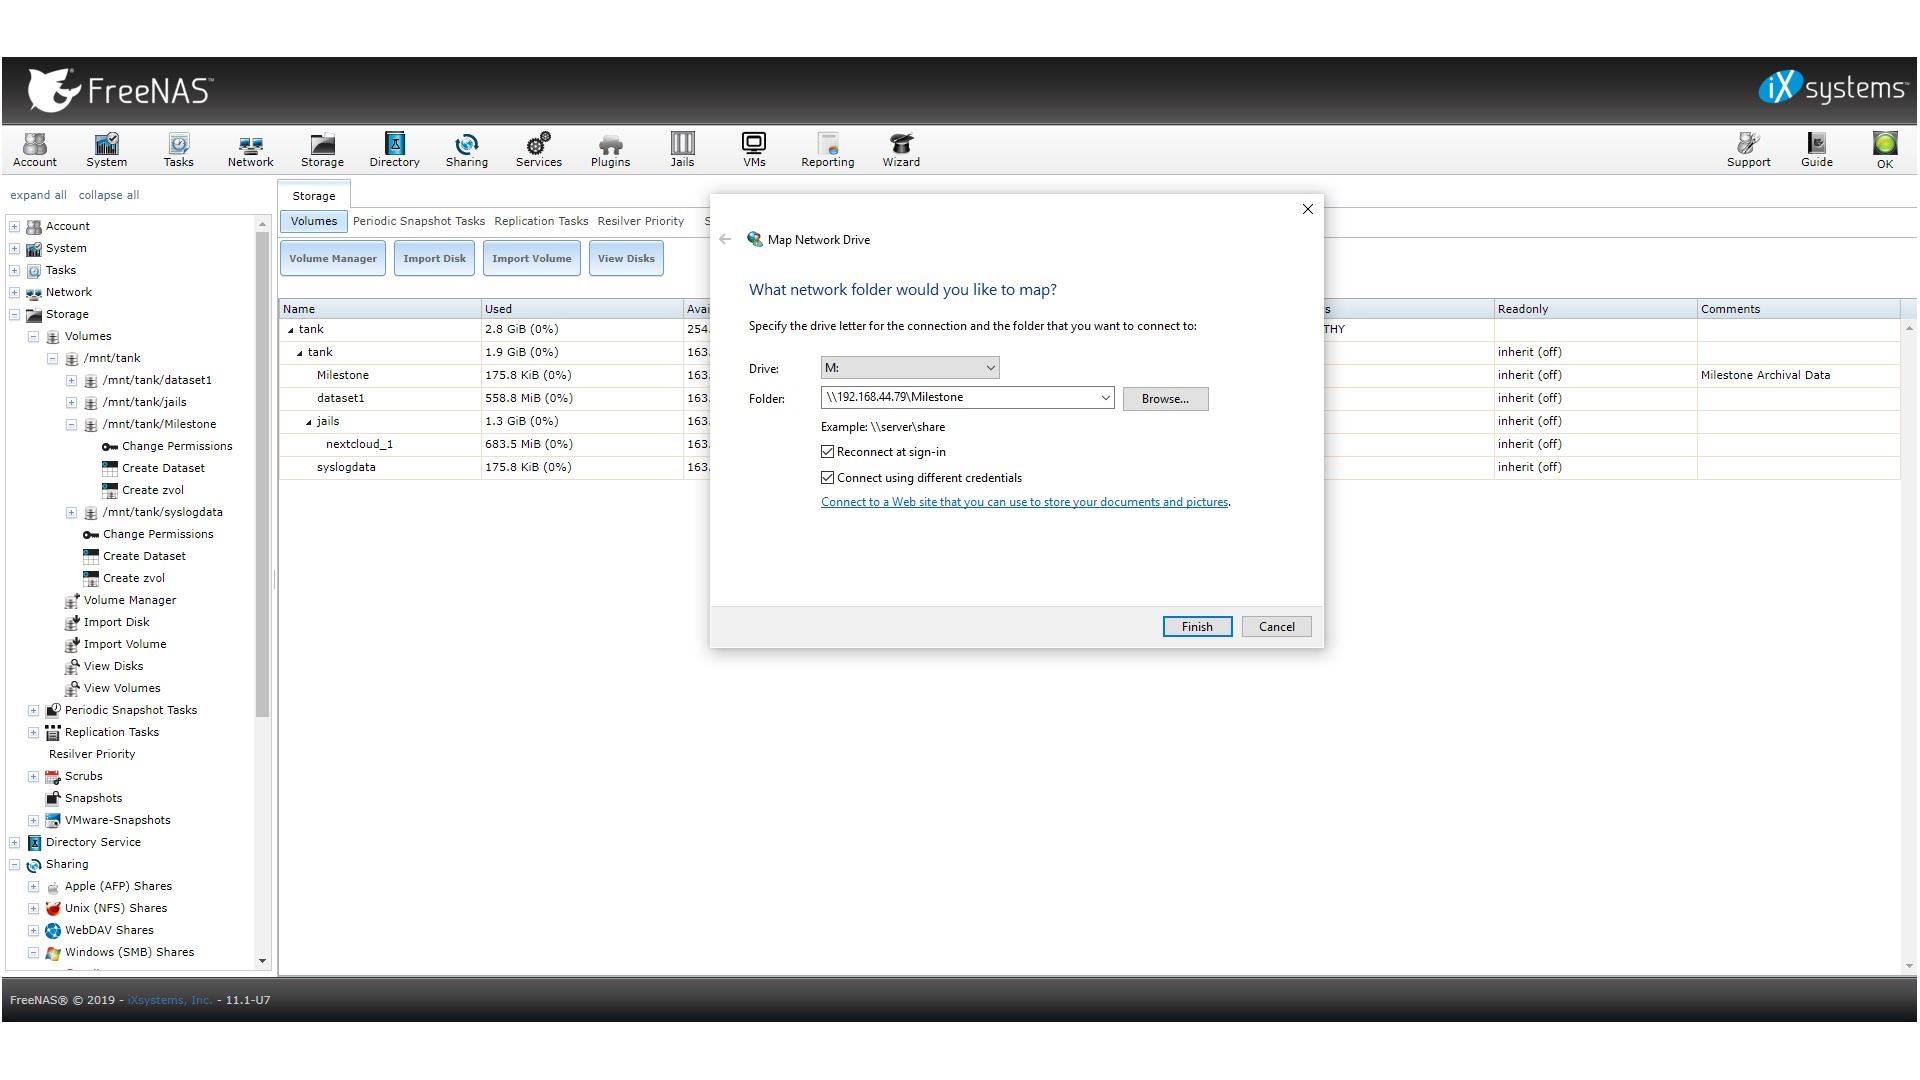Go back in Map Network Drive dialog
Image resolution: width=1920 pixels, height=1080 pixels.
pos(725,239)
